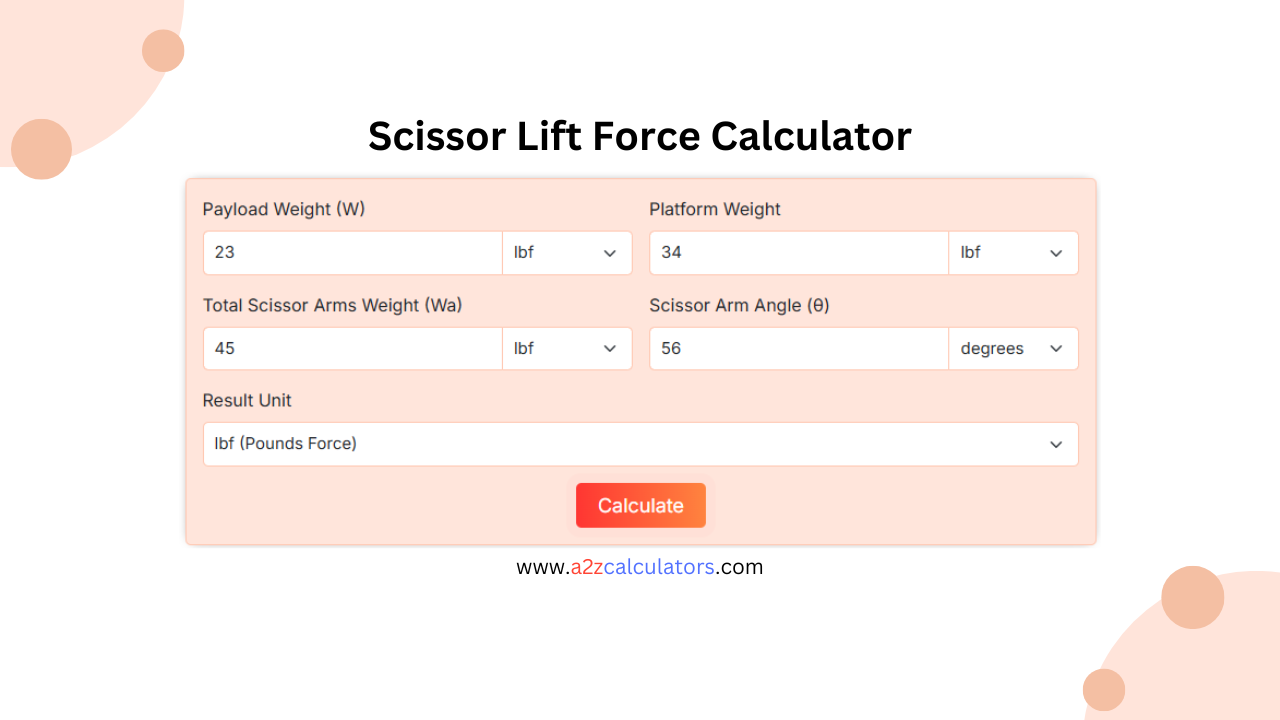
Task: Open the degrees dropdown for Scissor Arm Angle
Action: [x=1013, y=348]
